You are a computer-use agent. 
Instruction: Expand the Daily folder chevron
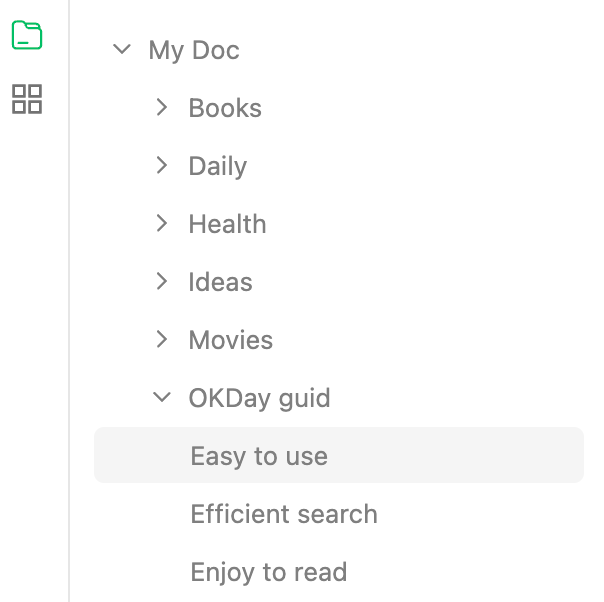[x=162, y=165]
